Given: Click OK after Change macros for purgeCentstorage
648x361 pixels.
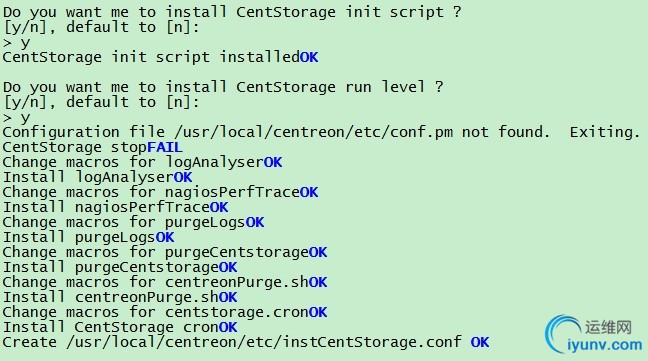Looking at the screenshot, I should coord(318,252).
